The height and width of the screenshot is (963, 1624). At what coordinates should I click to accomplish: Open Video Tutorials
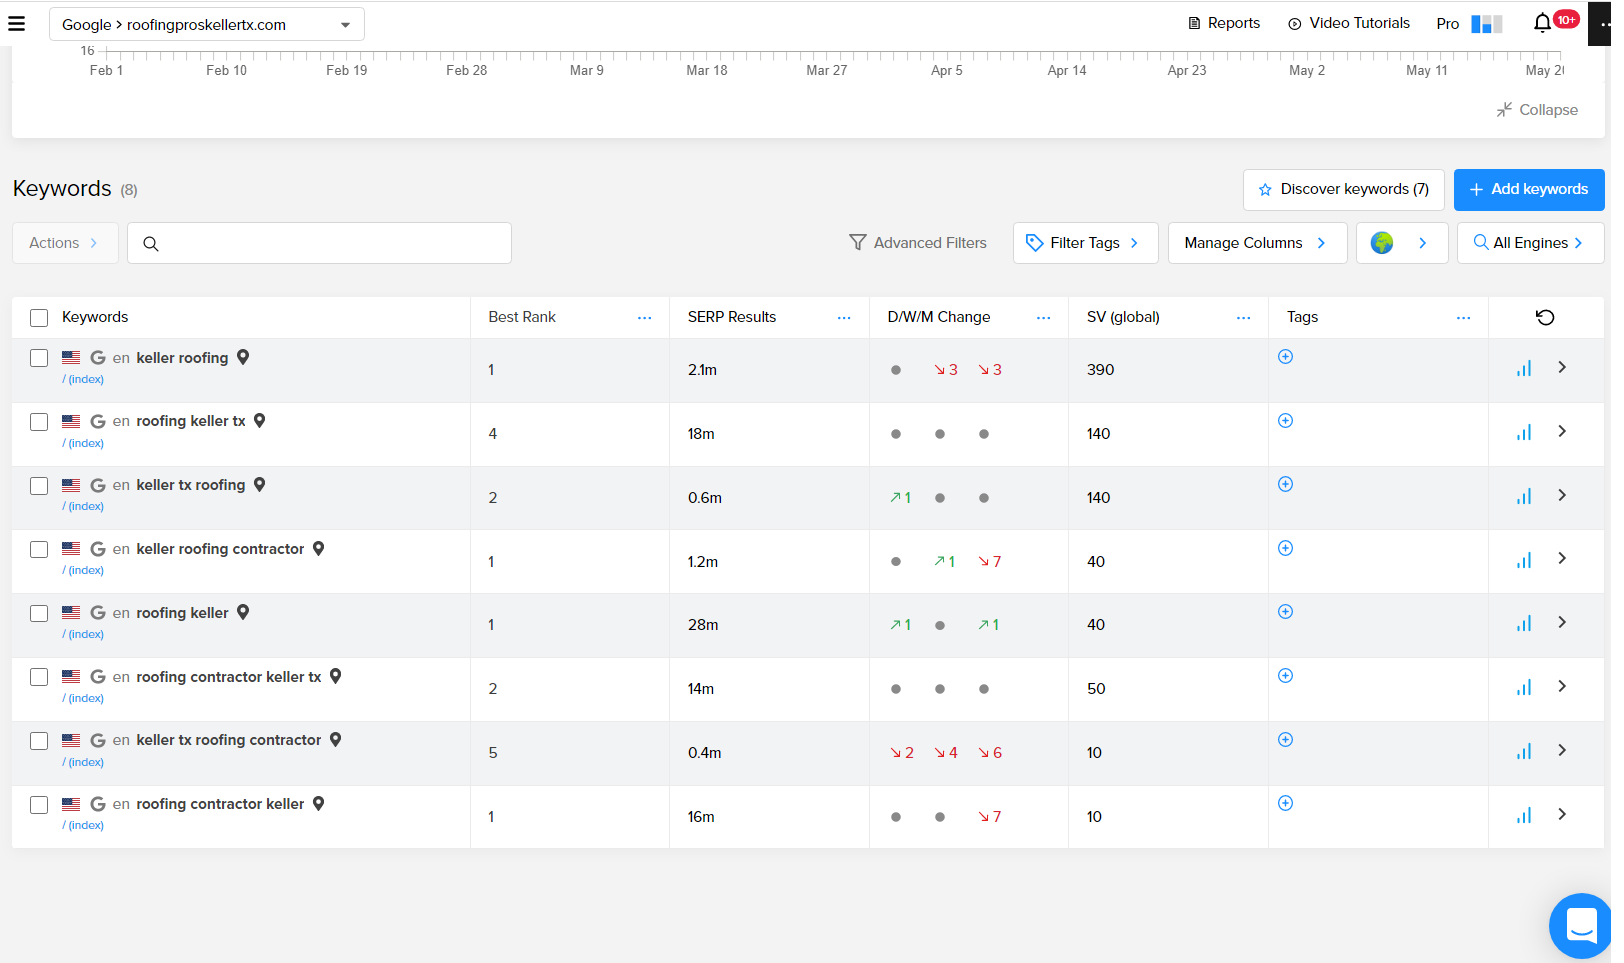point(1348,23)
